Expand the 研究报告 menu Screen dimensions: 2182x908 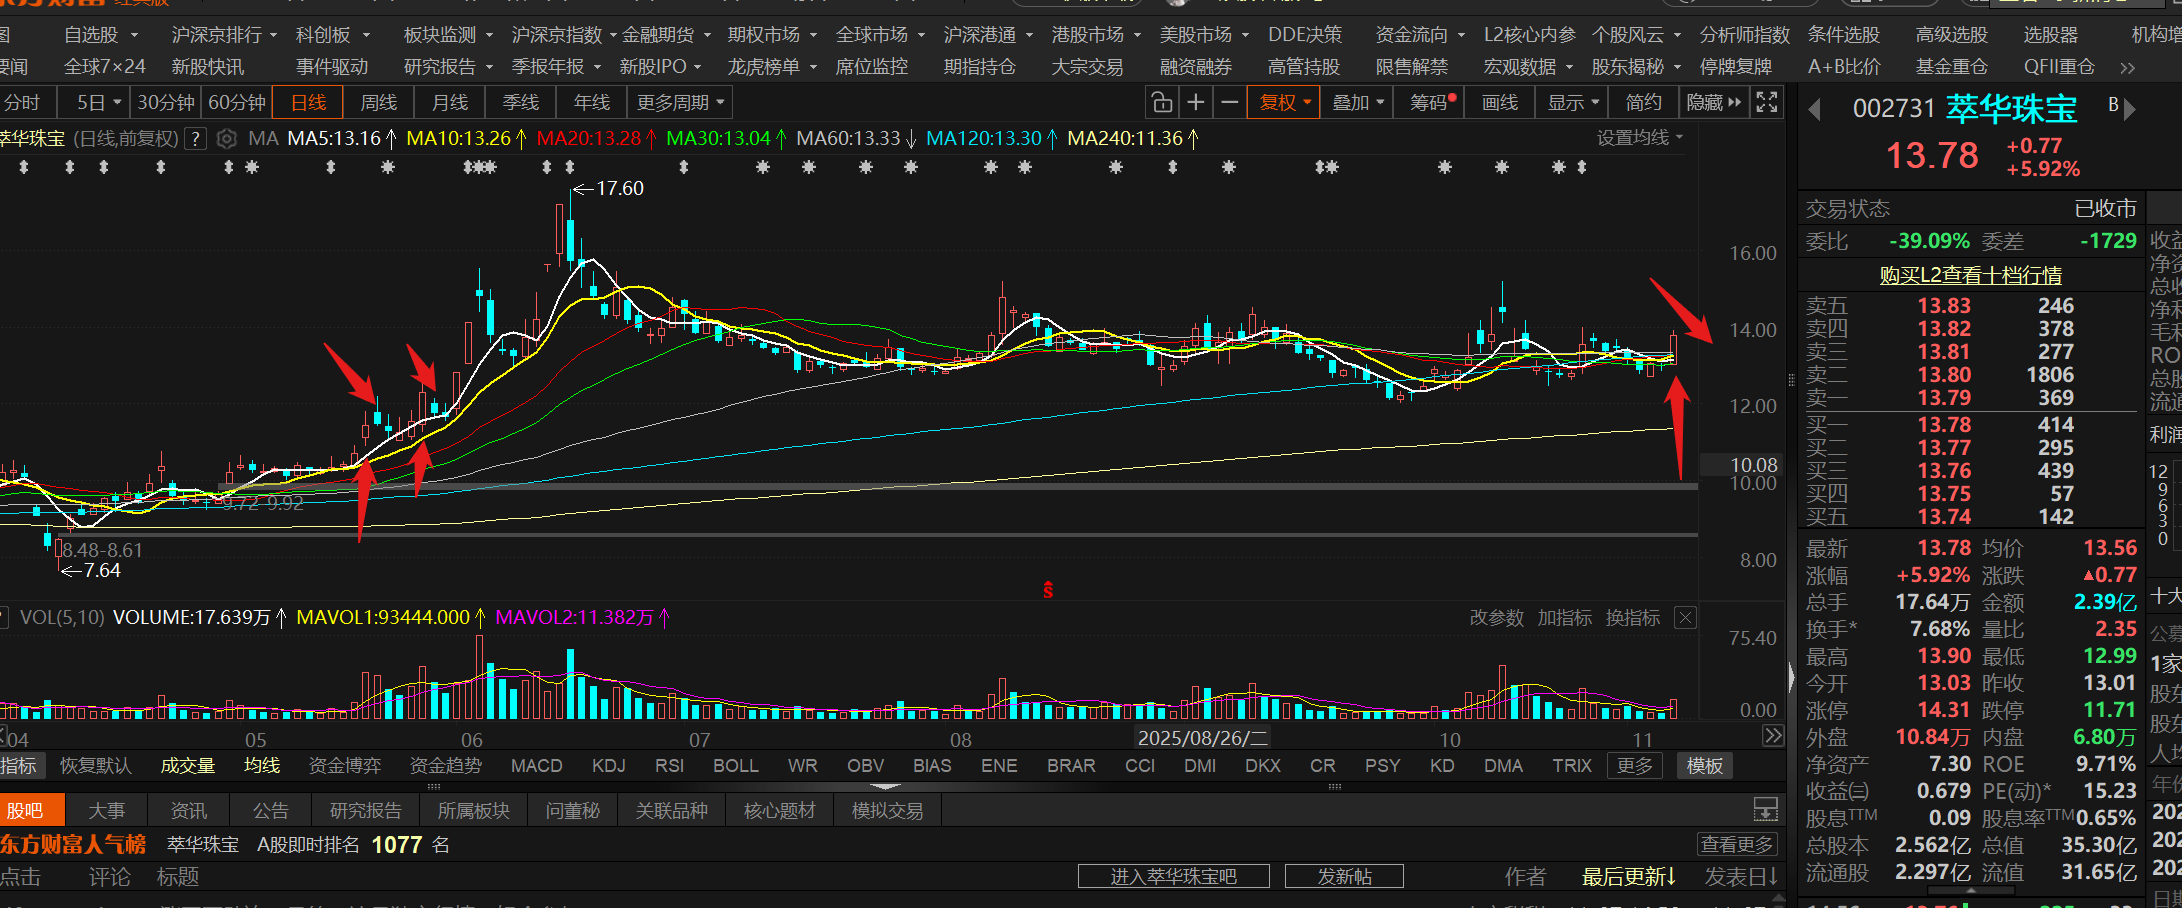[x=449, y=67]
